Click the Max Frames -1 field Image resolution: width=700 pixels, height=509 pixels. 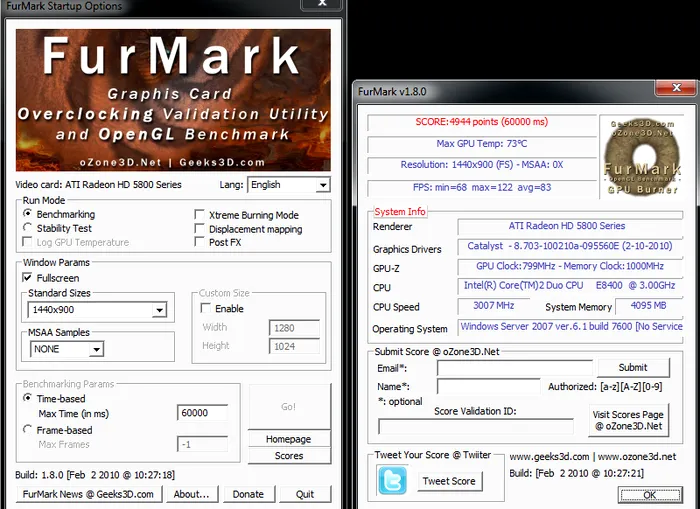point(202,444)
